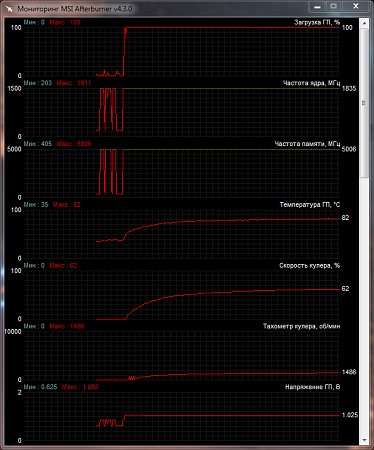Click the 'Частота памяти, МГц' graph title
Image resolution: width=374 pixels, height=450 pixels.
pyautogui.click(x=307, y=144)
